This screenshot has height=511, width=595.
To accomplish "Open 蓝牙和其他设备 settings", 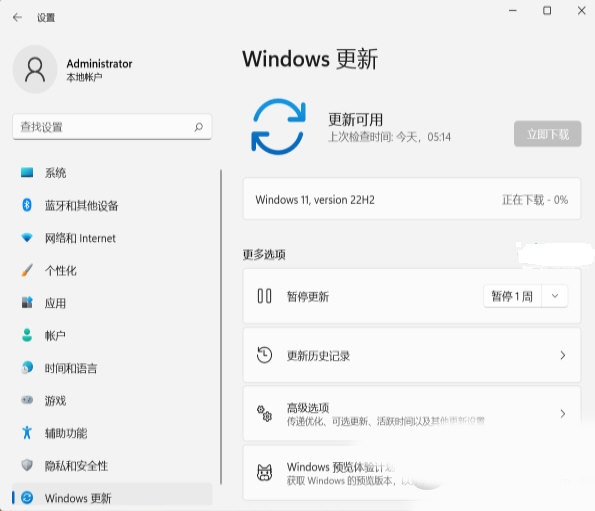I will pos(112,205).
